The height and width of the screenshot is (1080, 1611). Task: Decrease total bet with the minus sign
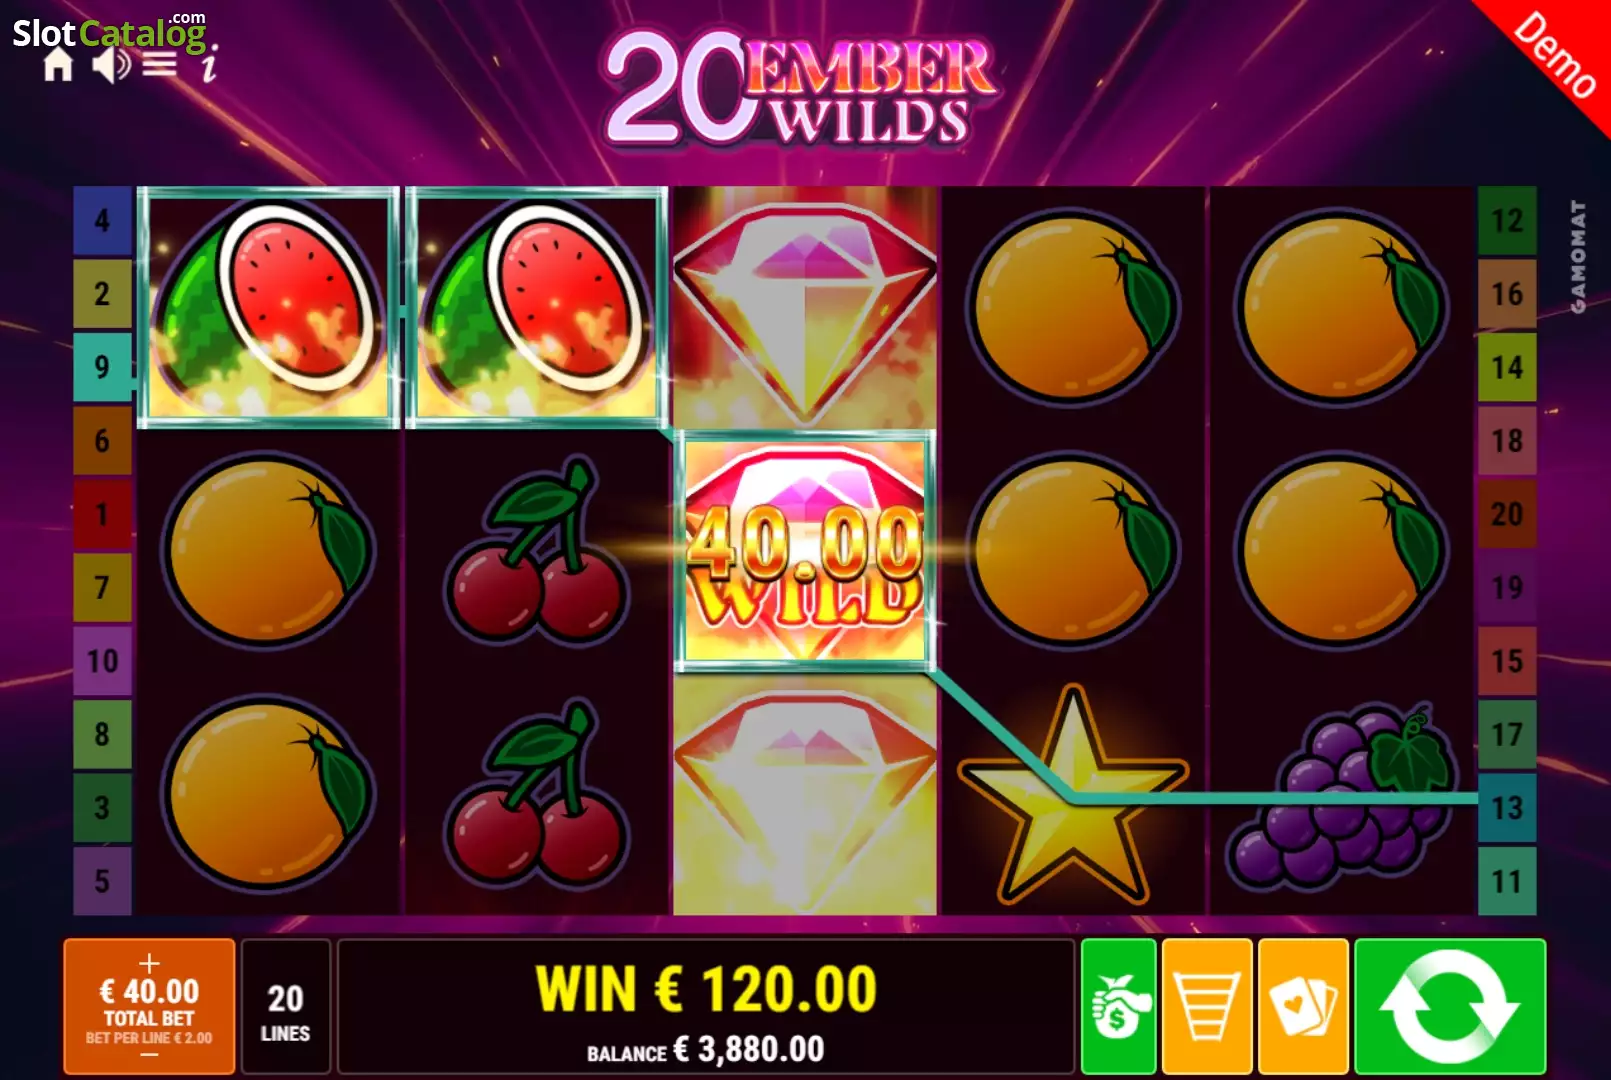(x=149, y=1054)
